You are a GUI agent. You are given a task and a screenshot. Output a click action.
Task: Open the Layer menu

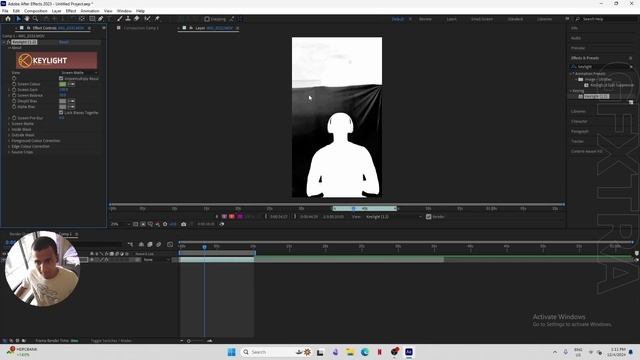[57, 11]
